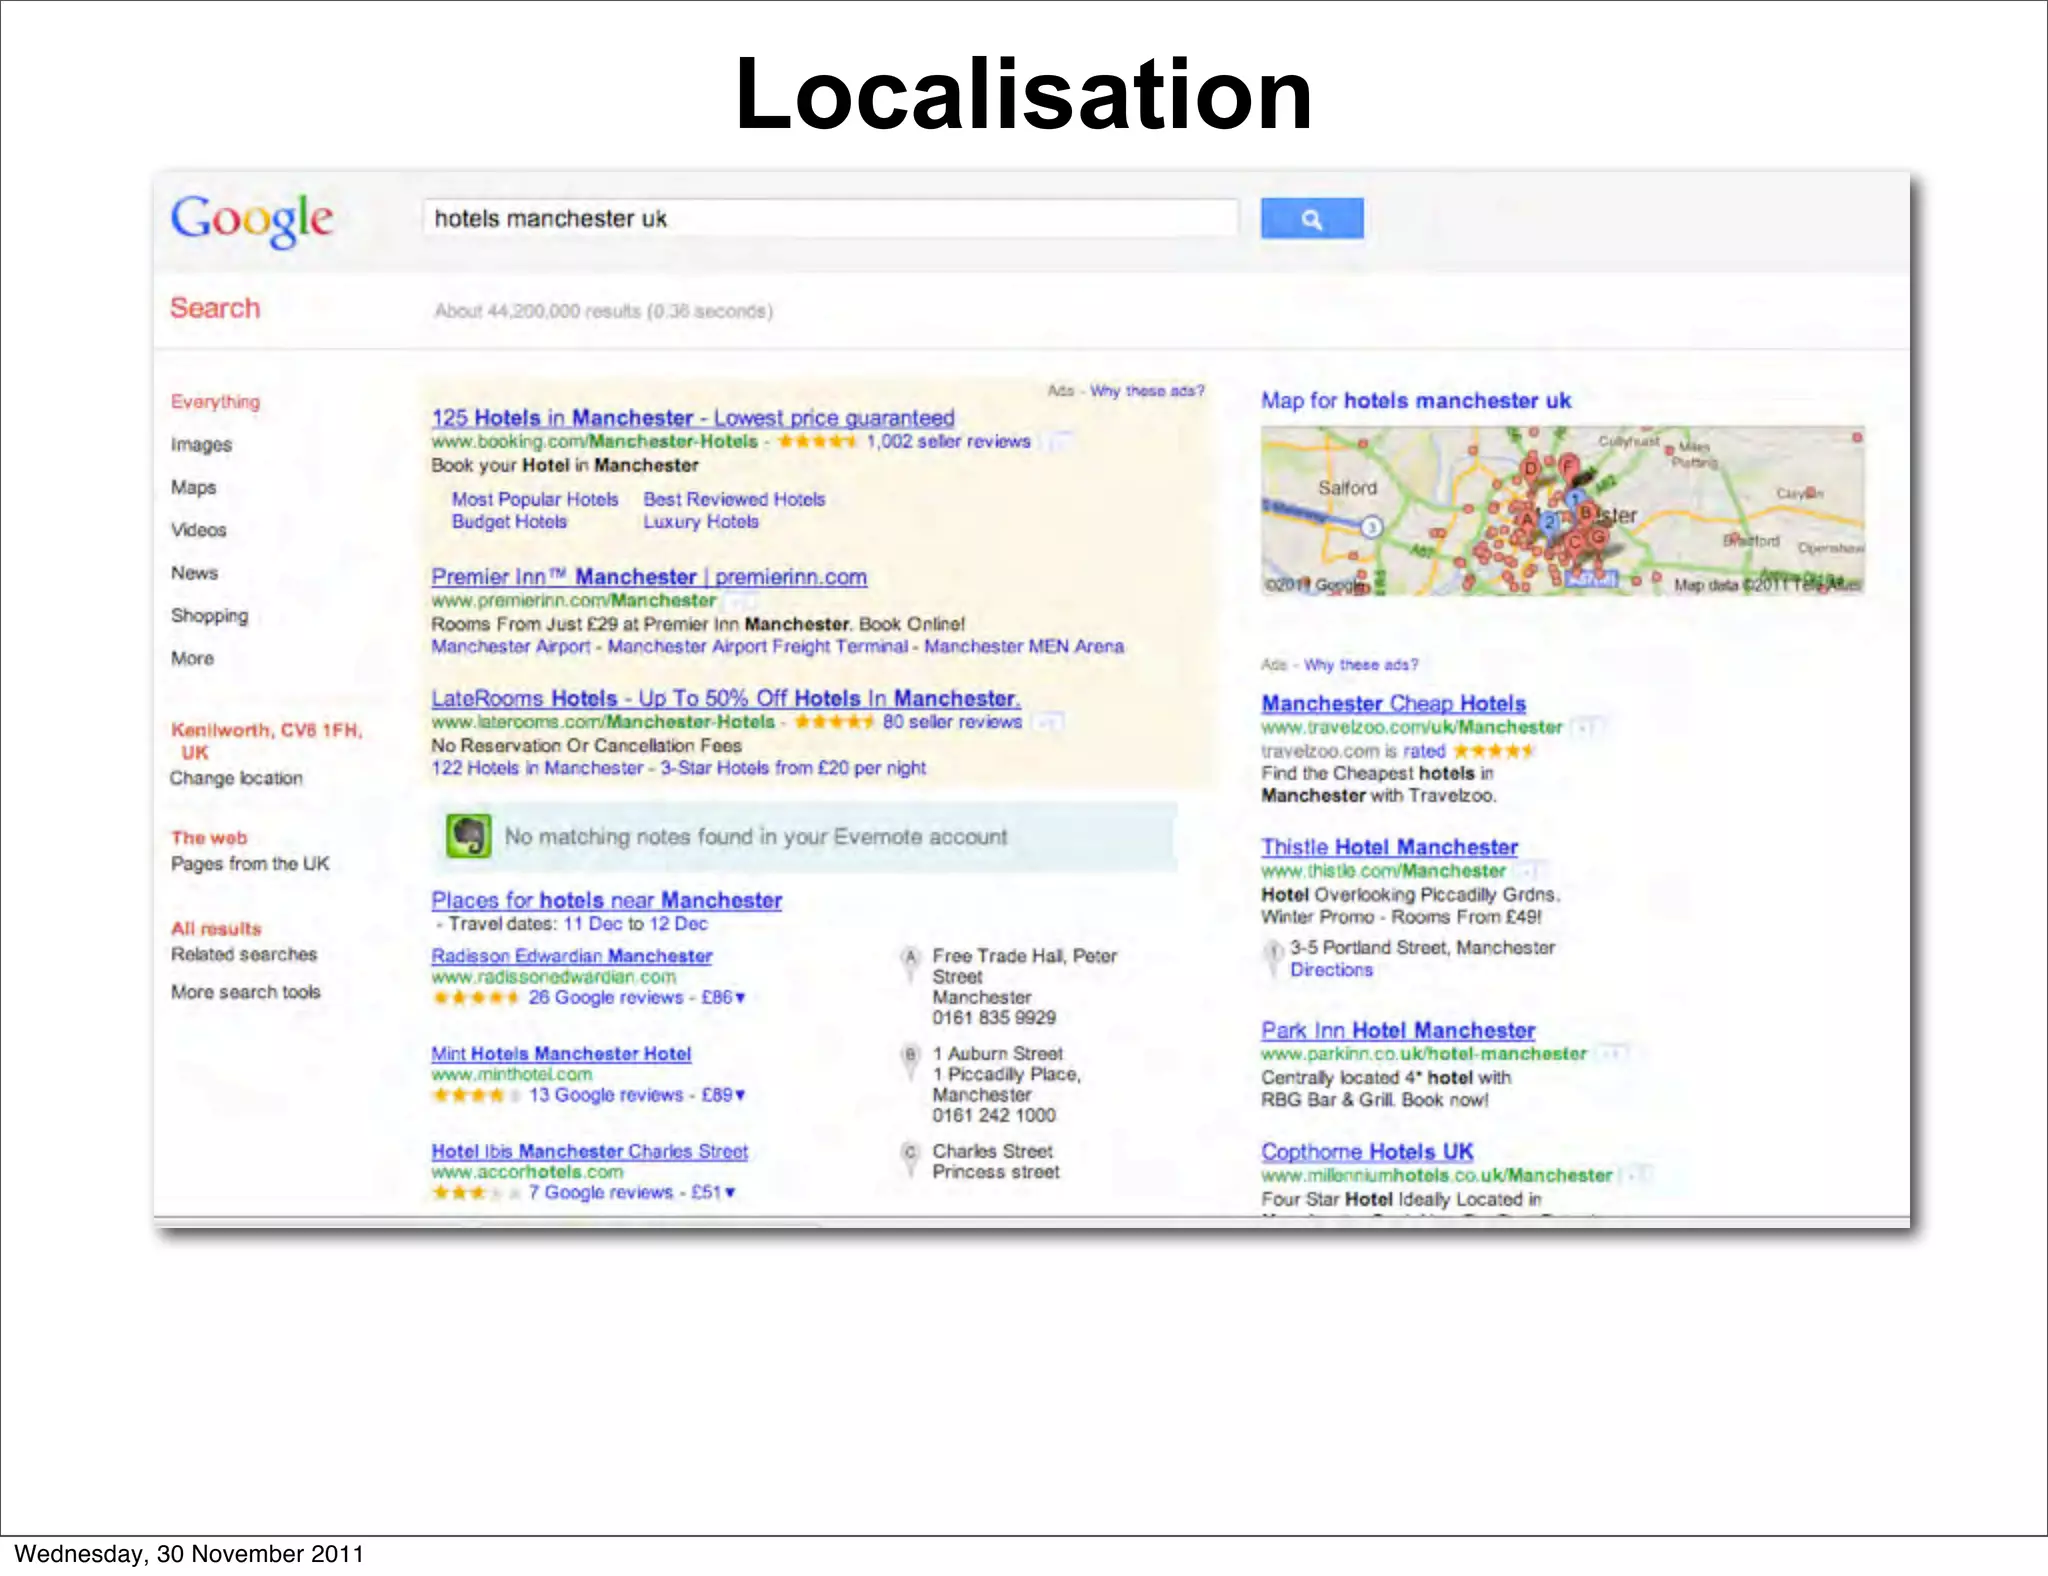Click the Google logo
Screen dimensions: 2048x1576
click(251, 220)
